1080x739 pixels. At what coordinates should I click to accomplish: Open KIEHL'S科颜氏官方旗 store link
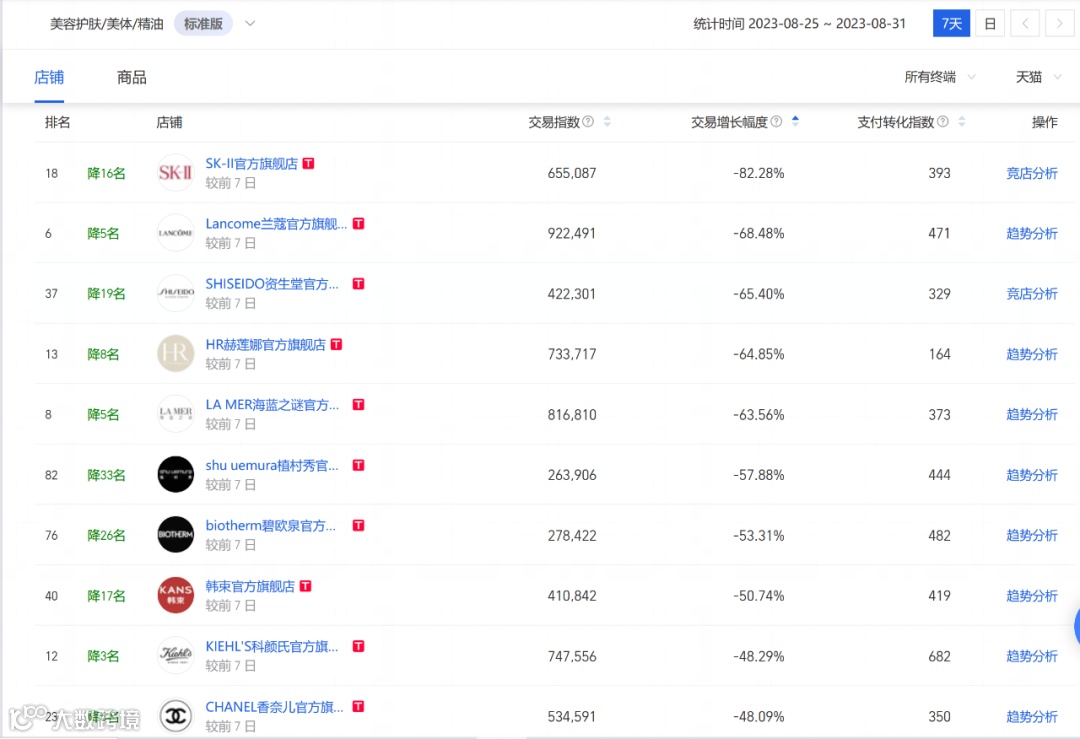tap(272, 646)
